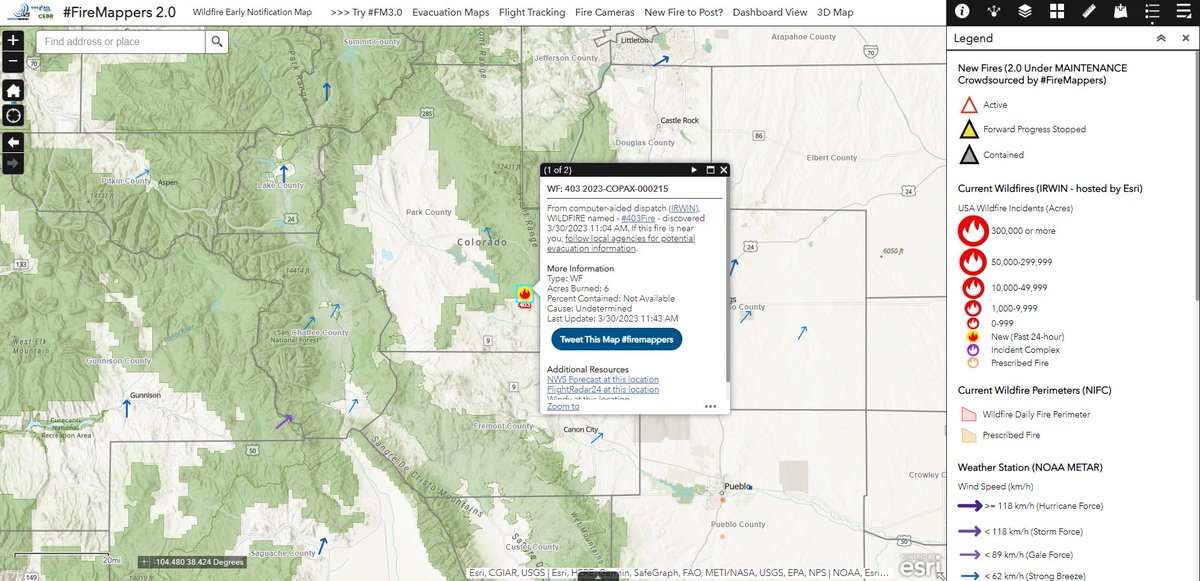Click the Contained gray triangle symbol

967,155
